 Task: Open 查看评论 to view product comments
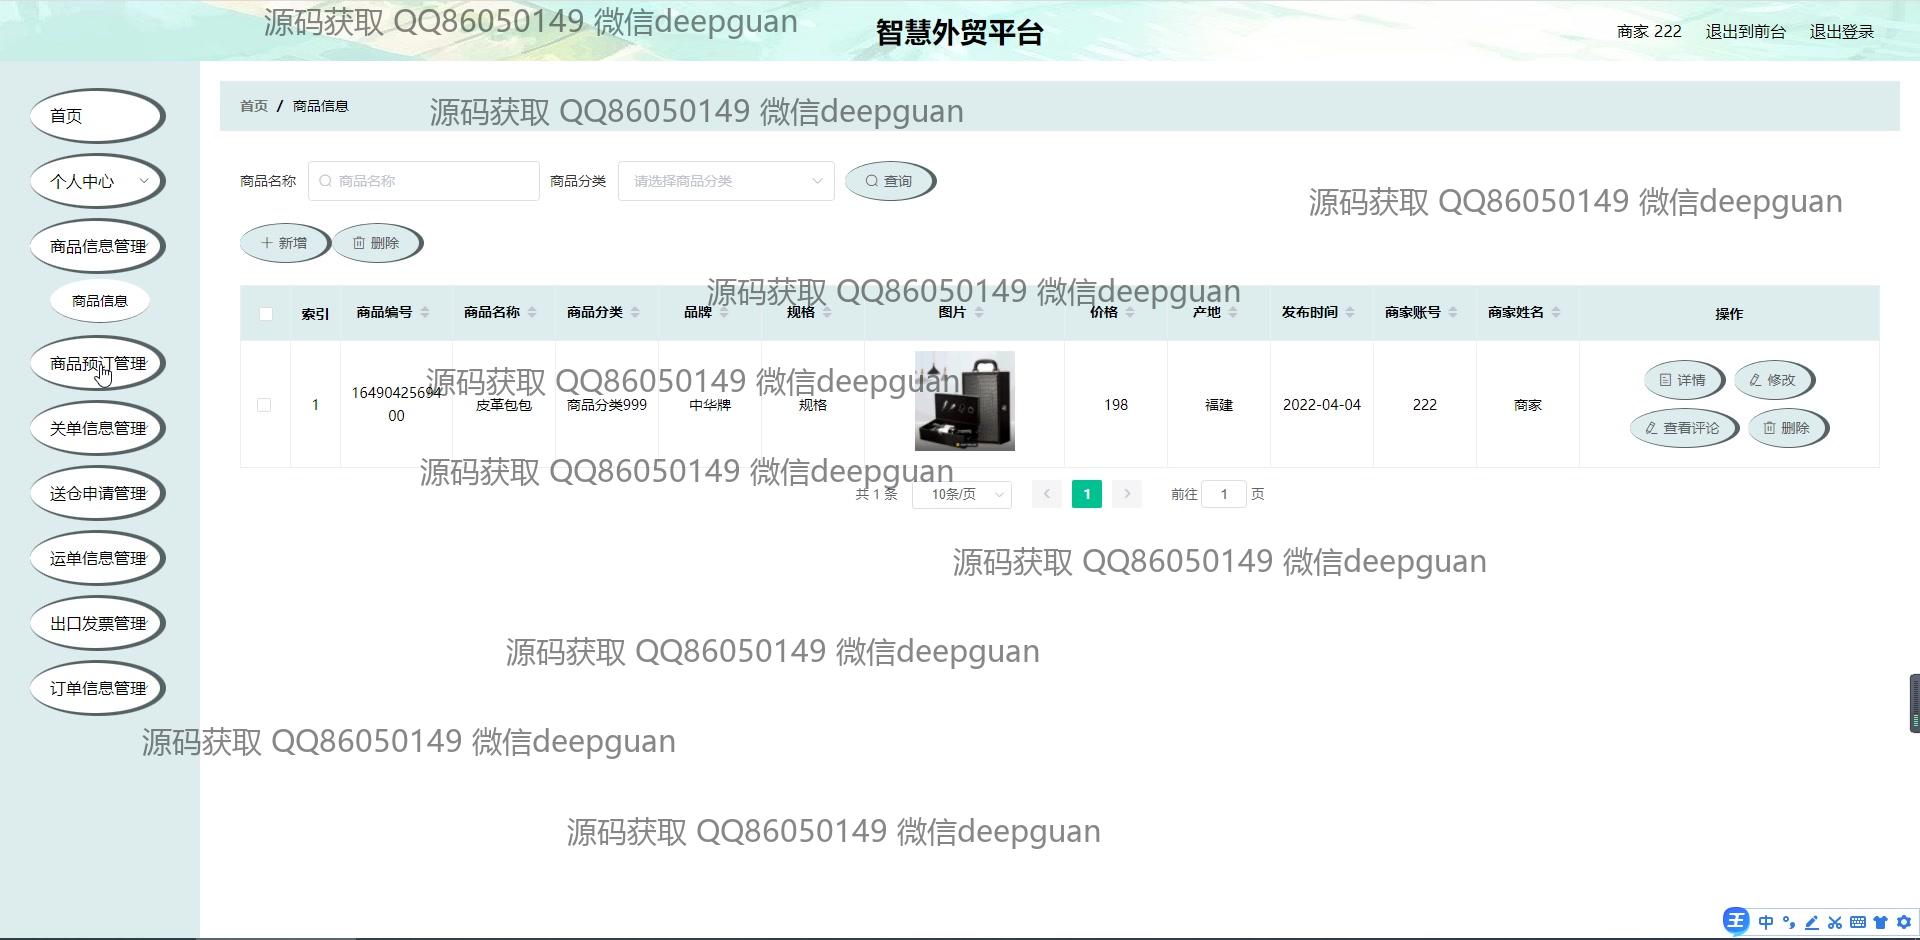[1683, 428]
